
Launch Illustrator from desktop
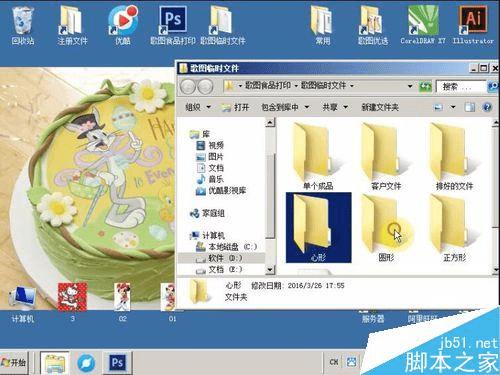(473, 25)
